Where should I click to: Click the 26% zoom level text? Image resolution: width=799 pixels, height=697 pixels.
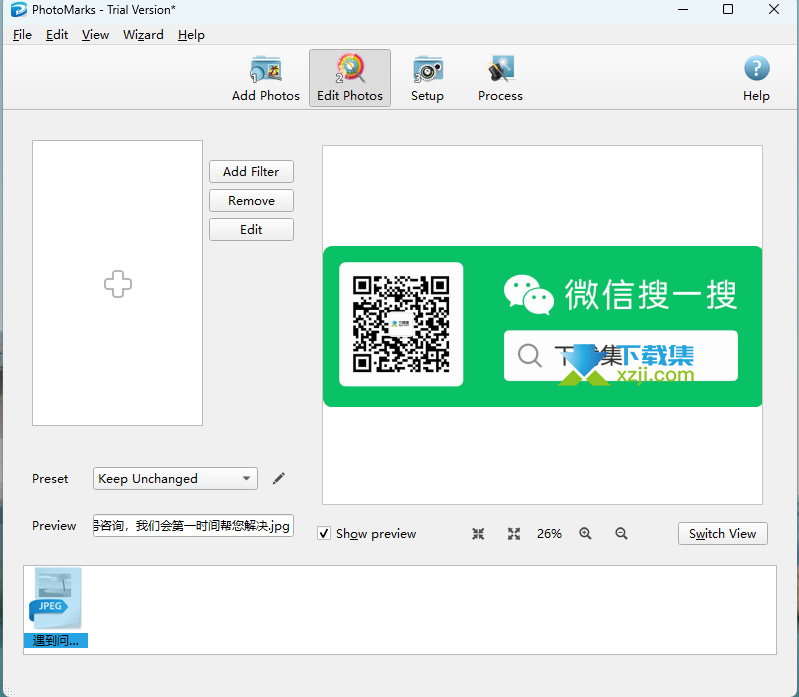point(549,533)
